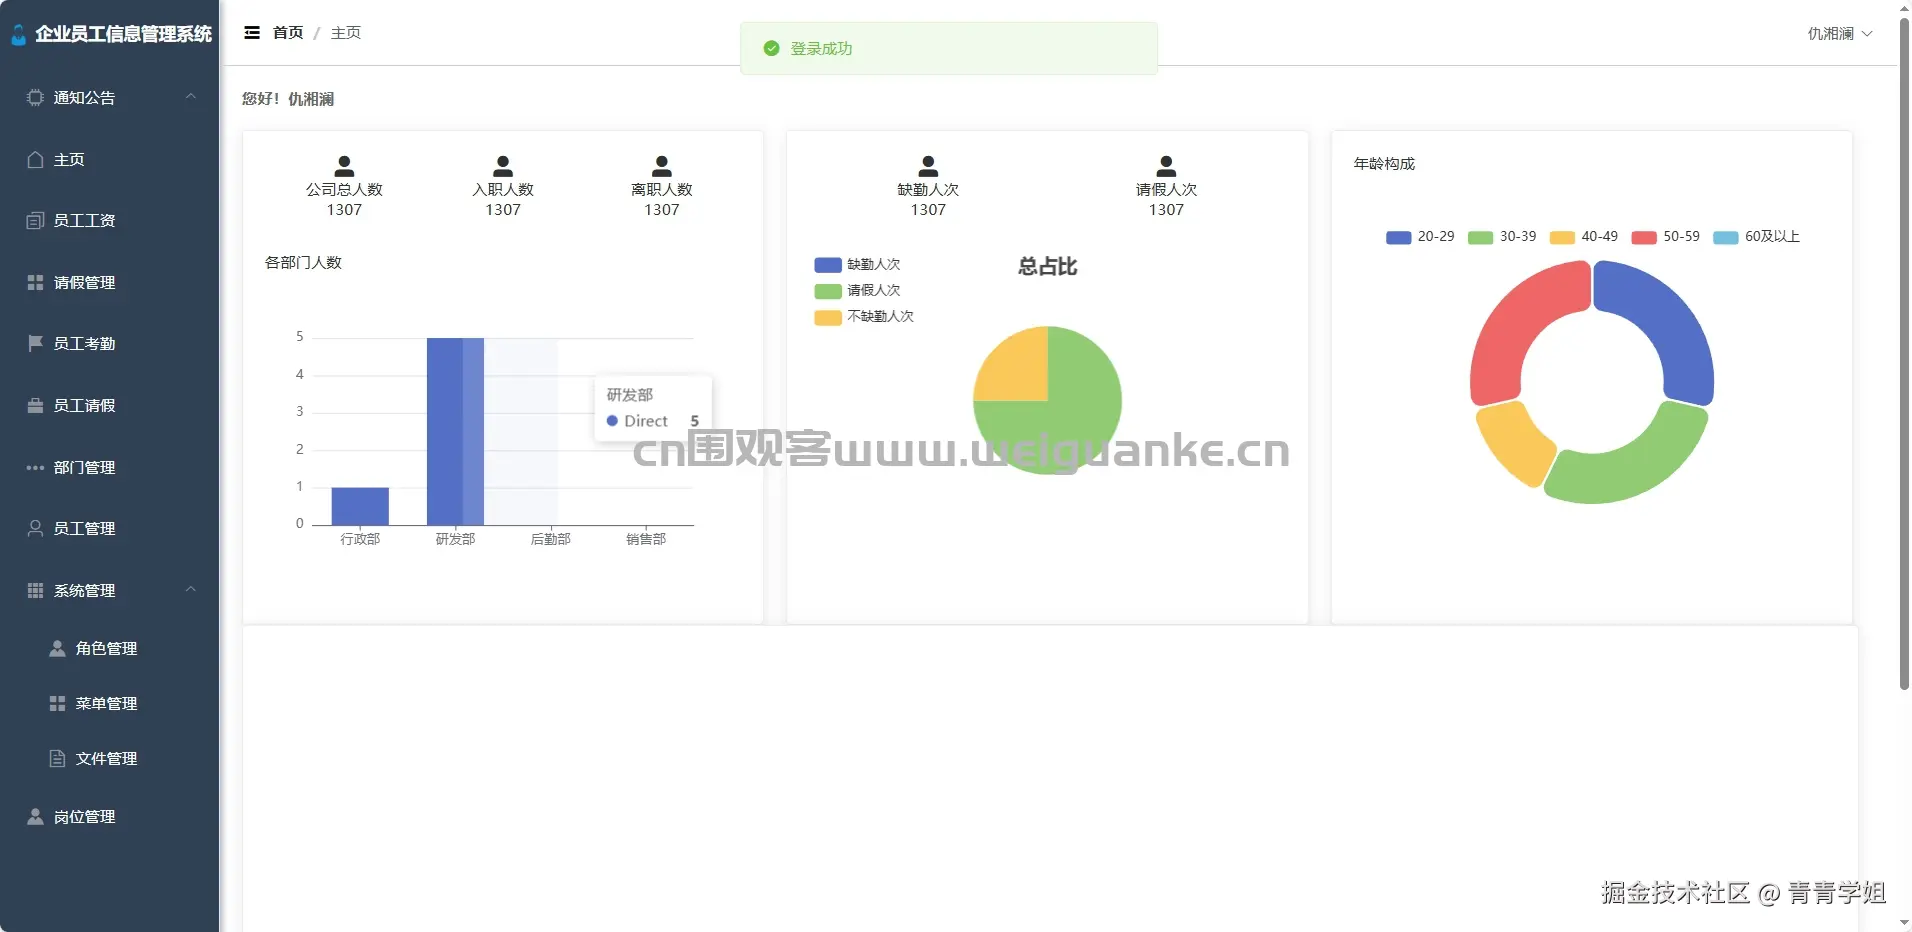Click the 角色管理 user icon
Screen dimensions: 1912x932
coord(57,649)
